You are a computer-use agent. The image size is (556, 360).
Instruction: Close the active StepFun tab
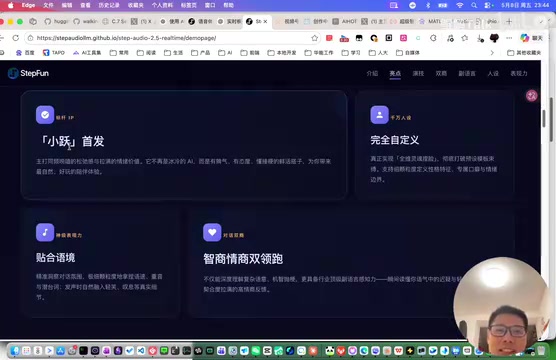(x=265, y=21)
